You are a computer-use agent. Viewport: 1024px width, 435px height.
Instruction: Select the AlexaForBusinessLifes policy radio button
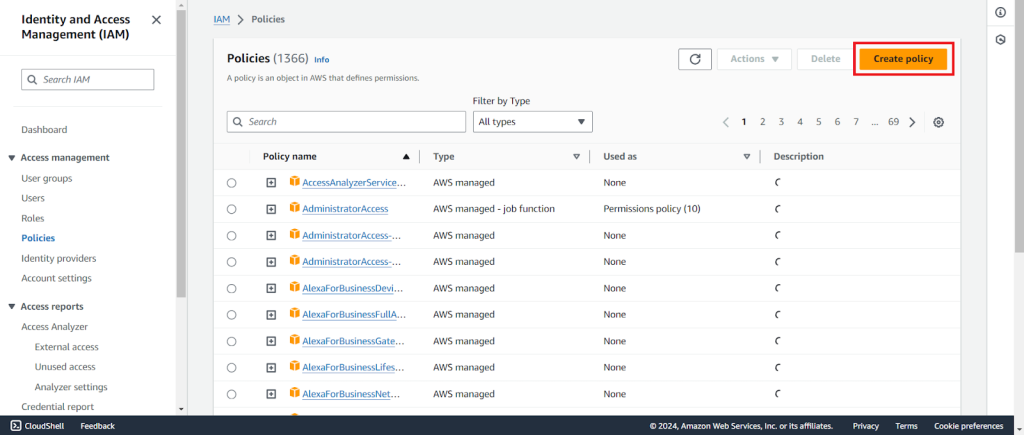click(232, 368)
